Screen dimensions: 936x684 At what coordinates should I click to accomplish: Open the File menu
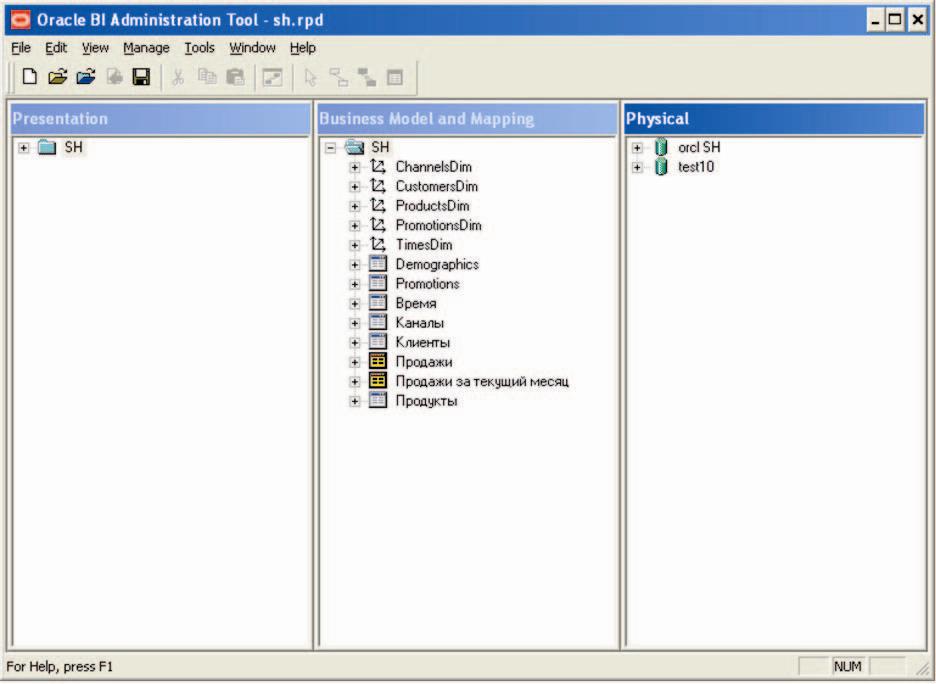point(21,48)
